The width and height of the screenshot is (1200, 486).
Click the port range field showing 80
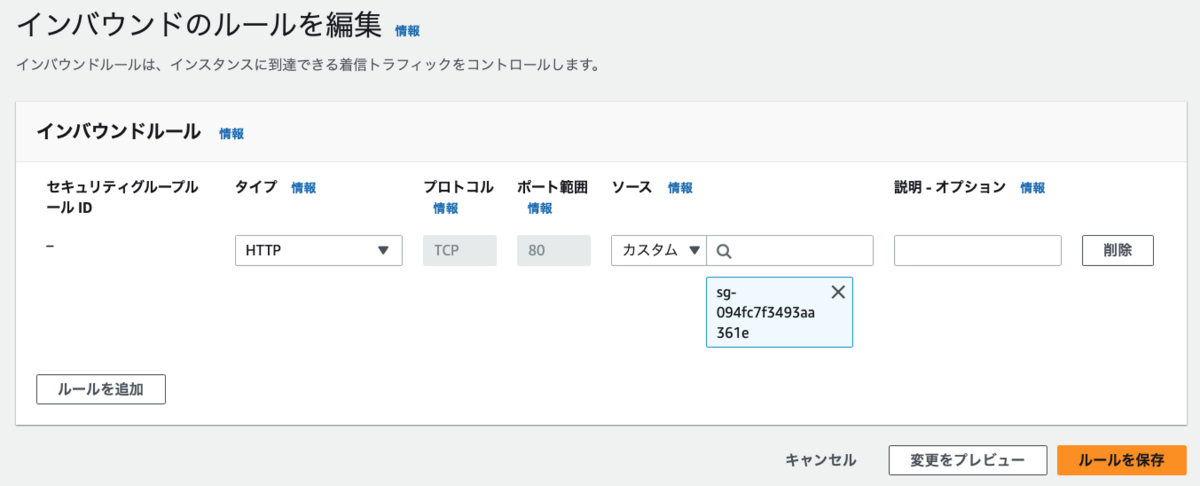(x=553, y=251)
